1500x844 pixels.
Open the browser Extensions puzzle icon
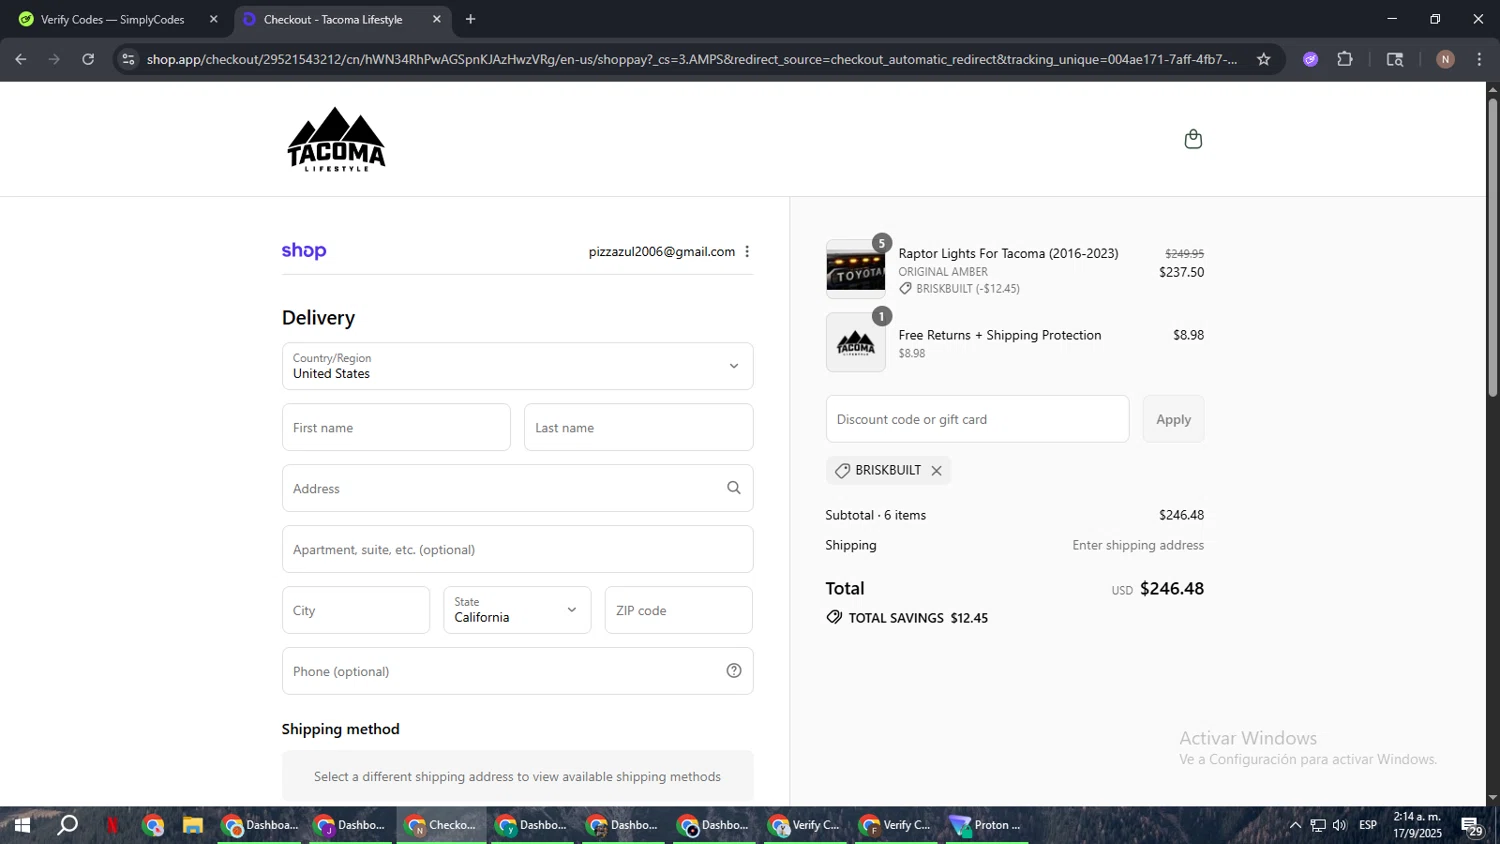point(1345,59)
